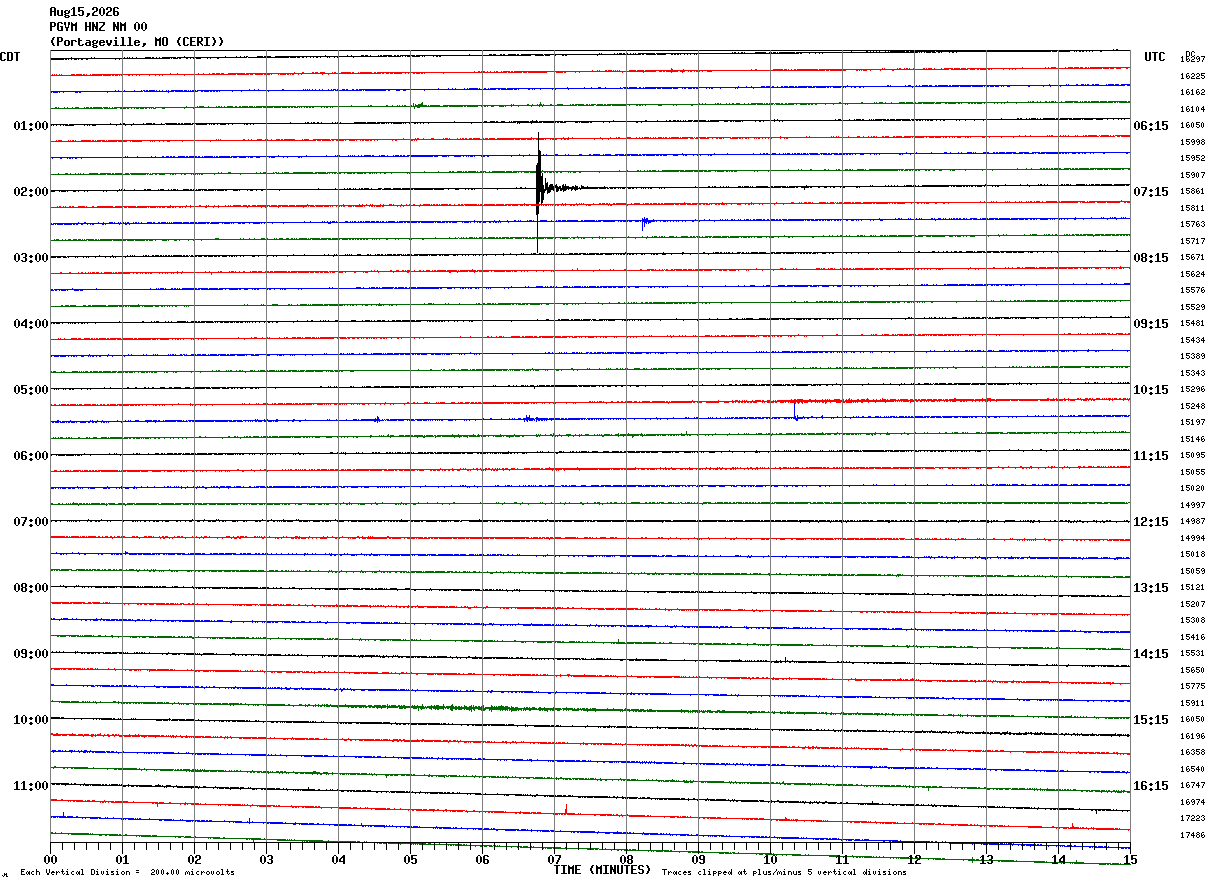Select DC offset value 16358

[x=1192, y=752]
